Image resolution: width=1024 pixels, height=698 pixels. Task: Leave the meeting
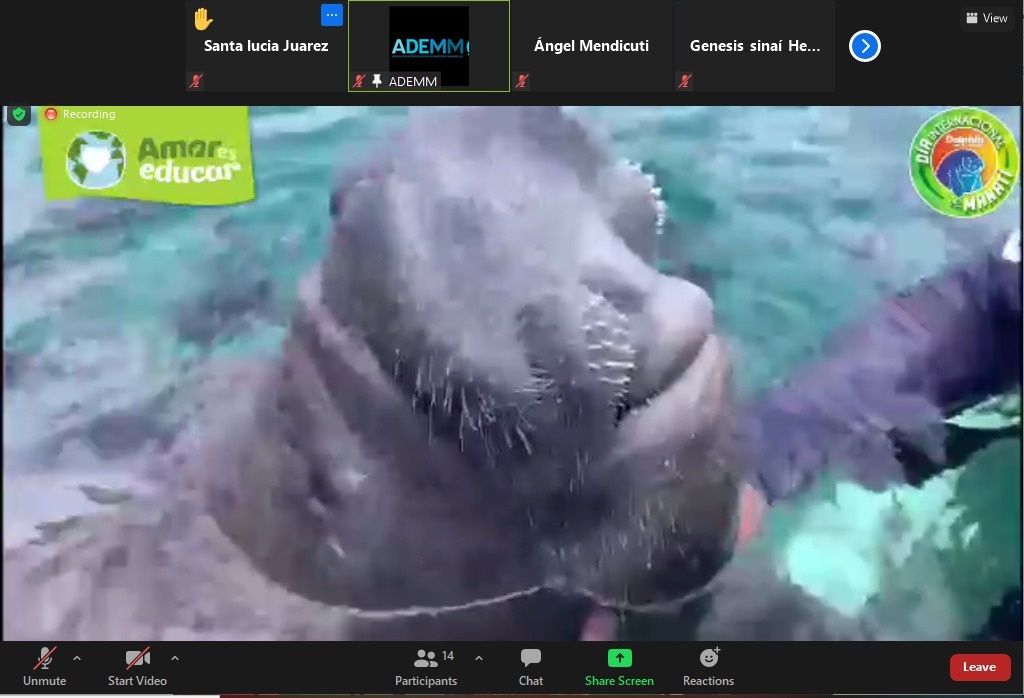click(x=979, y=667)
